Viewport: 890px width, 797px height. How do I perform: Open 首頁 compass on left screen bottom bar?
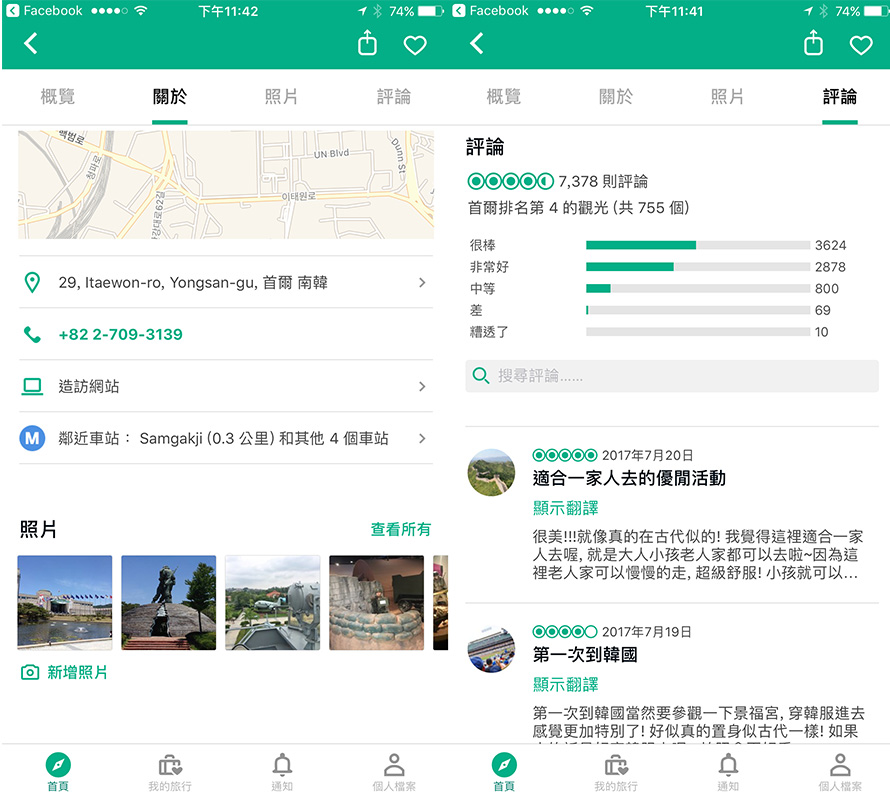coord(58,771)
